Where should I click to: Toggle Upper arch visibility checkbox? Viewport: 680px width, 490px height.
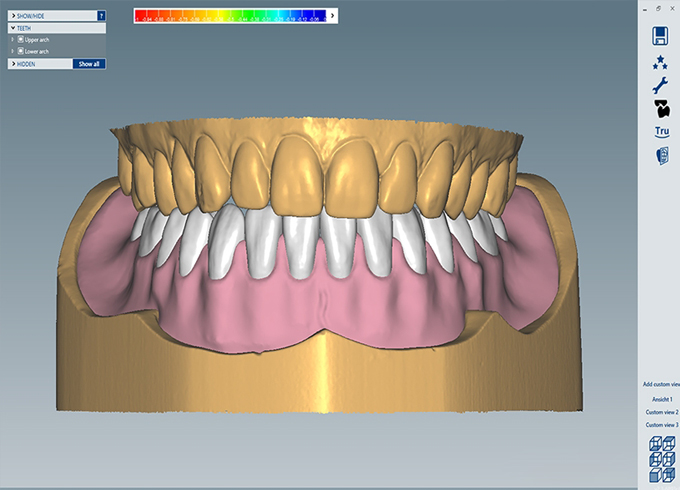[x=20, y=39]
